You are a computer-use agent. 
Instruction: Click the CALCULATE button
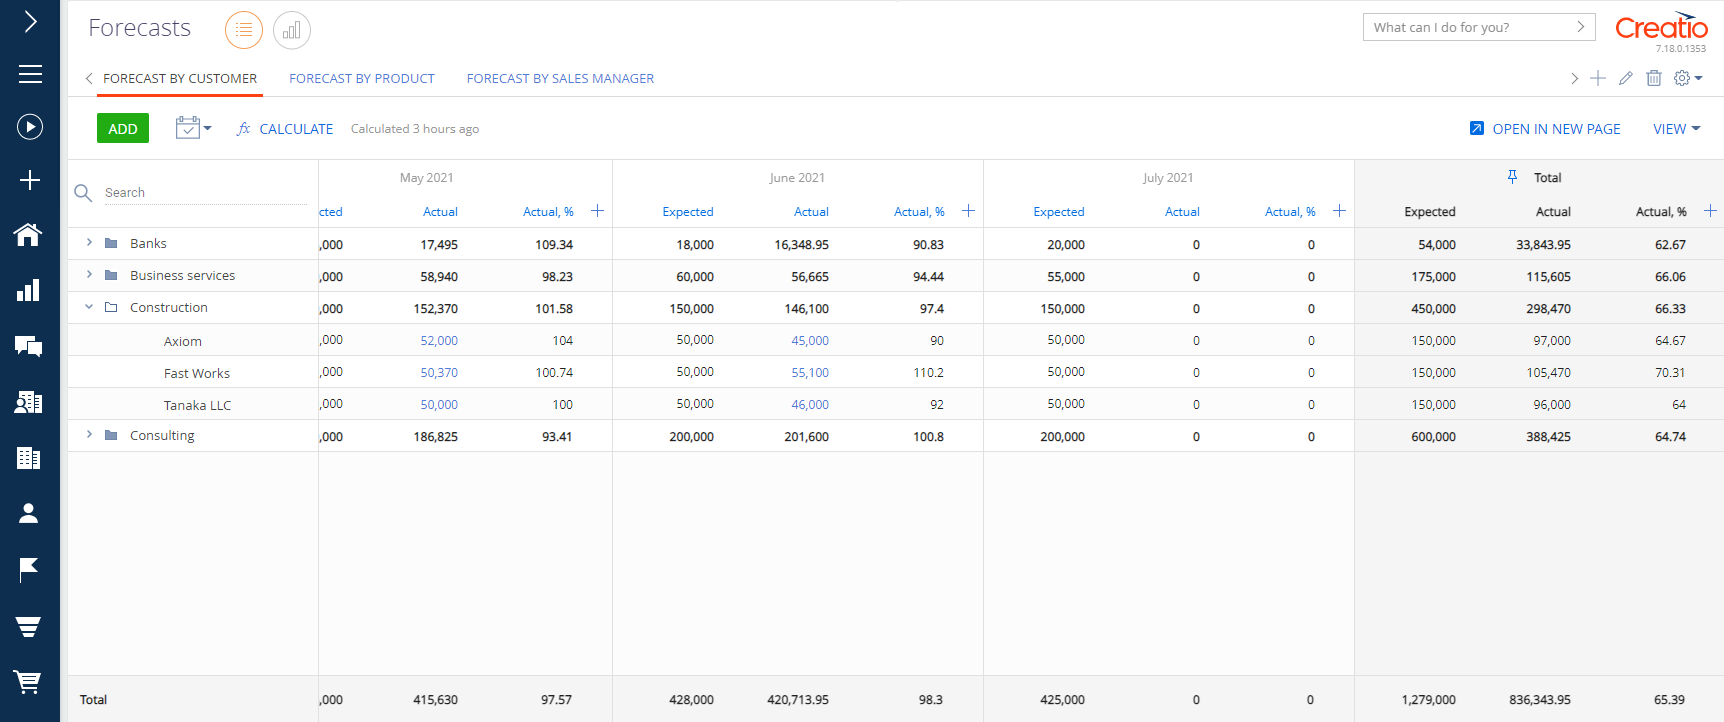pos(285,129)
